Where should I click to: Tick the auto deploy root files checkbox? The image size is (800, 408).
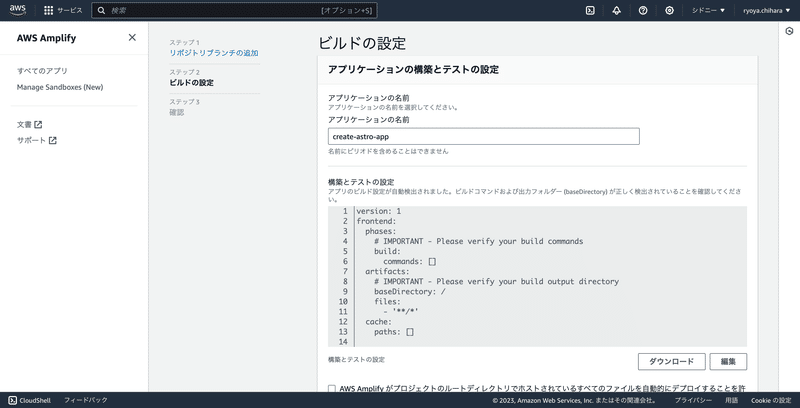click(x=332, y=388)
